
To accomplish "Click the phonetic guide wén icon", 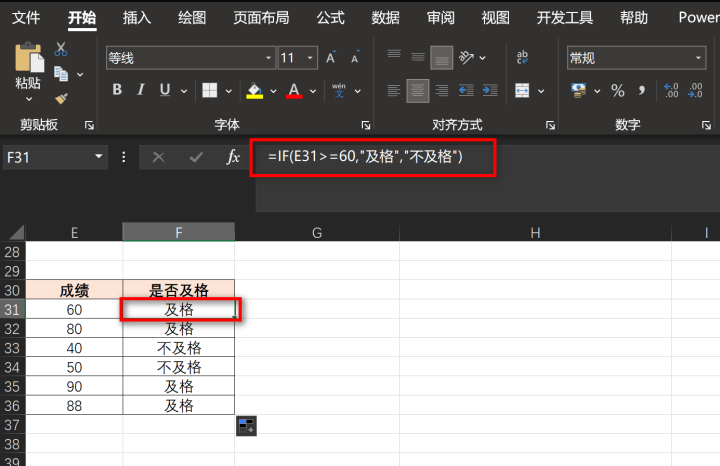I will [x=339, y=90].
